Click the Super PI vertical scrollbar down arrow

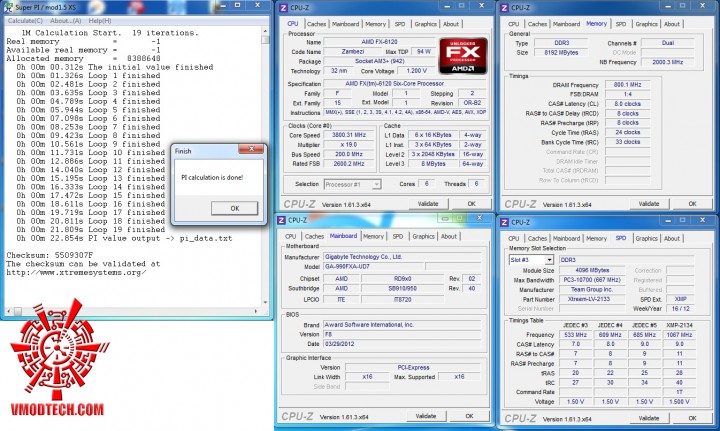click(x=265, y=303)
